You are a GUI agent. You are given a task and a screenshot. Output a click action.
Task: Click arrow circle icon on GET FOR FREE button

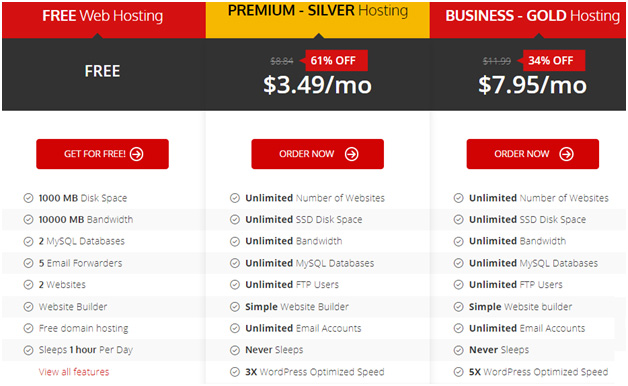[x=137, y=154]
